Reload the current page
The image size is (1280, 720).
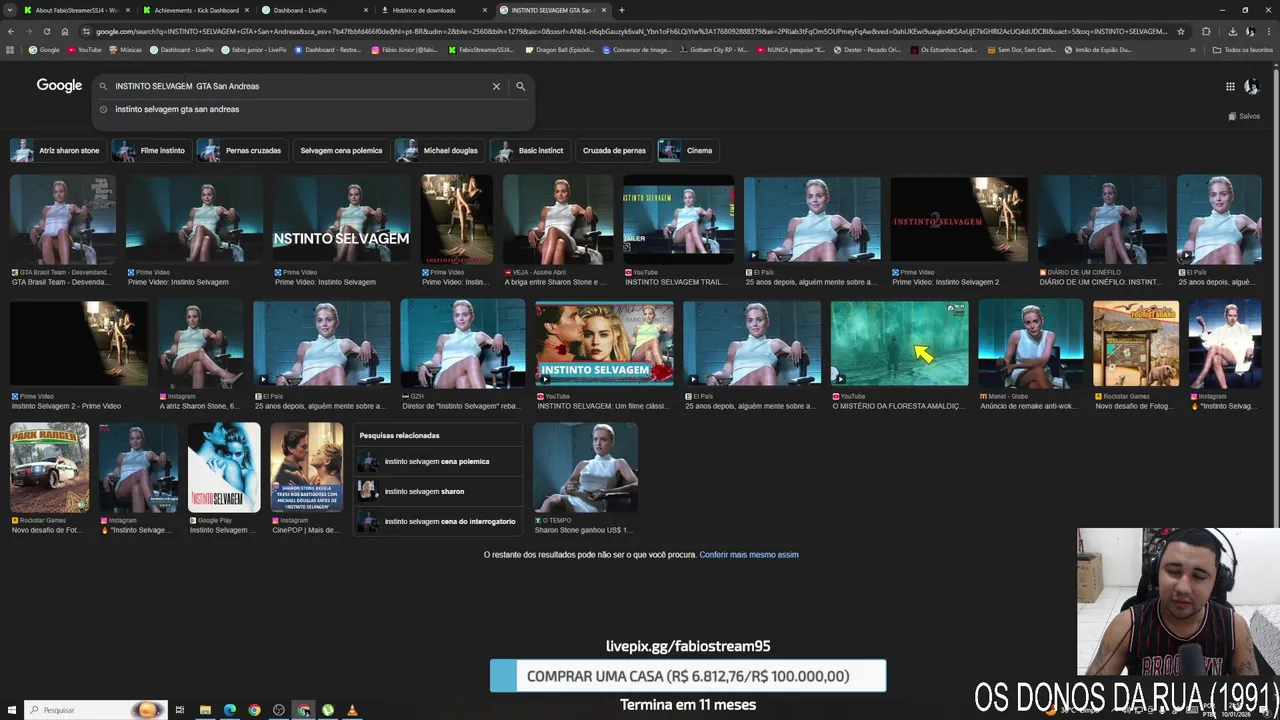46,31
